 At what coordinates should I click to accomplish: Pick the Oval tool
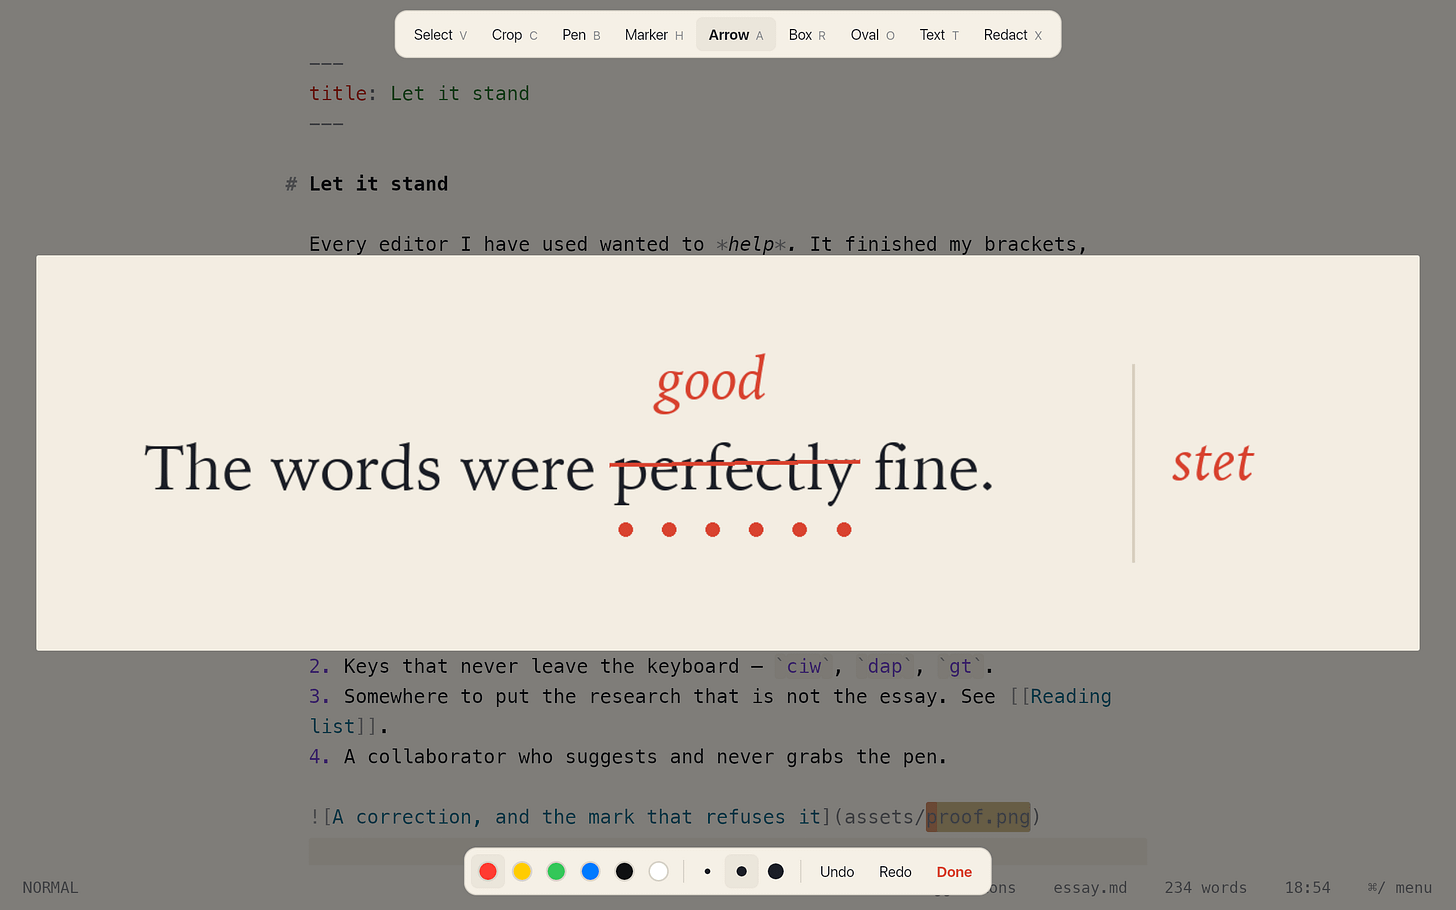(x=872, y=35)
